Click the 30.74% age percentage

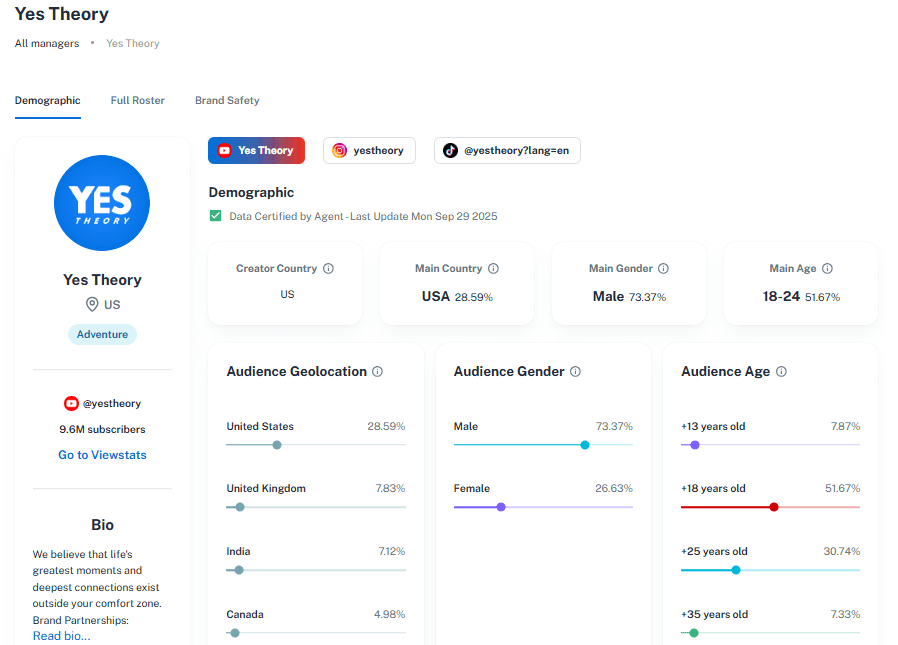[841, 552]
